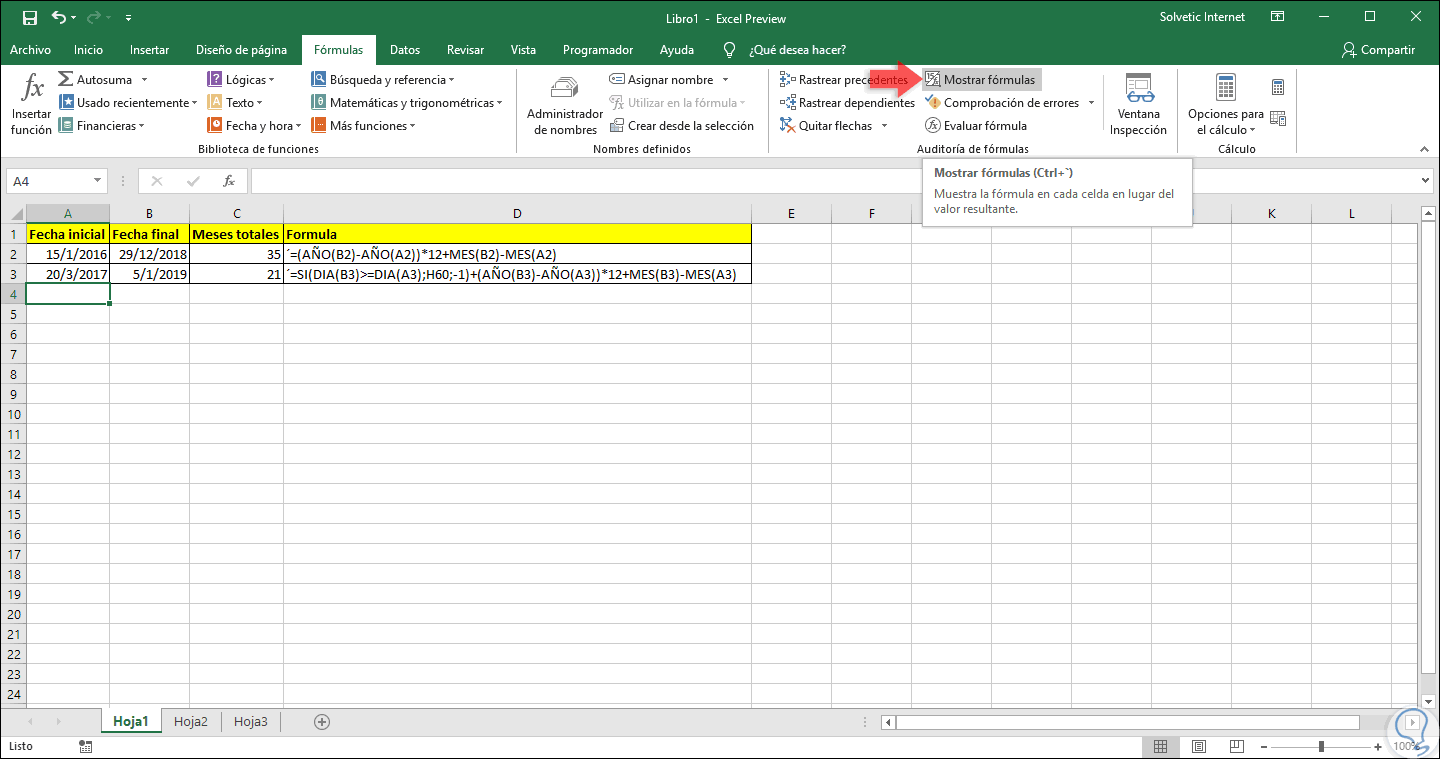Click the add new sheet plus icon
The width and height of the screenshot is (1440, 759).
click(322, 721)
